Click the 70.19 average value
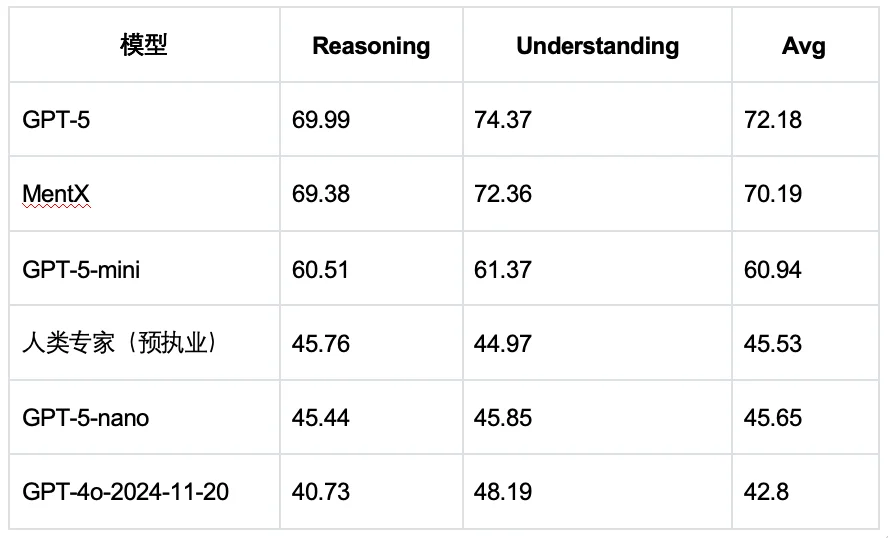Image resolution: width=888 pixels, height=538 pixels. click(773, 194)
